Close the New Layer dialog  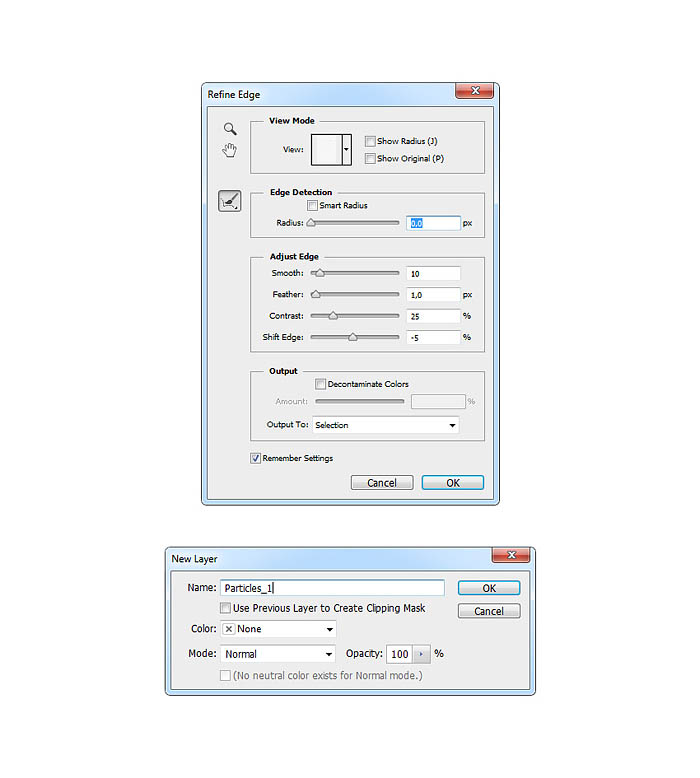(510, 555)
